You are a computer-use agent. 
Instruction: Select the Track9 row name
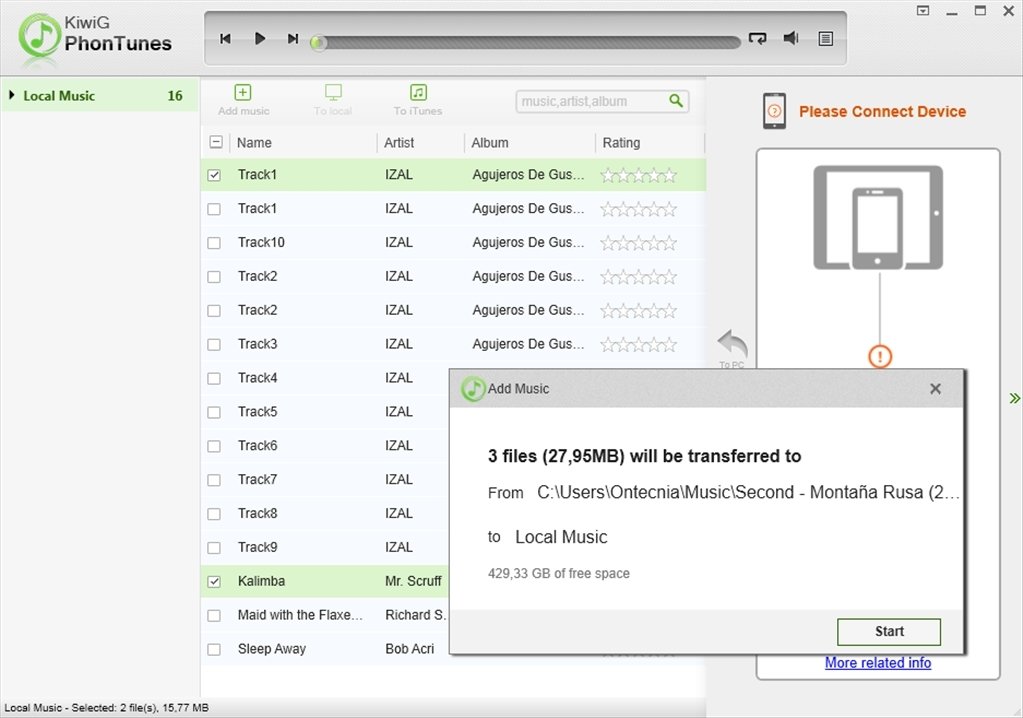[x=257, y=547]
